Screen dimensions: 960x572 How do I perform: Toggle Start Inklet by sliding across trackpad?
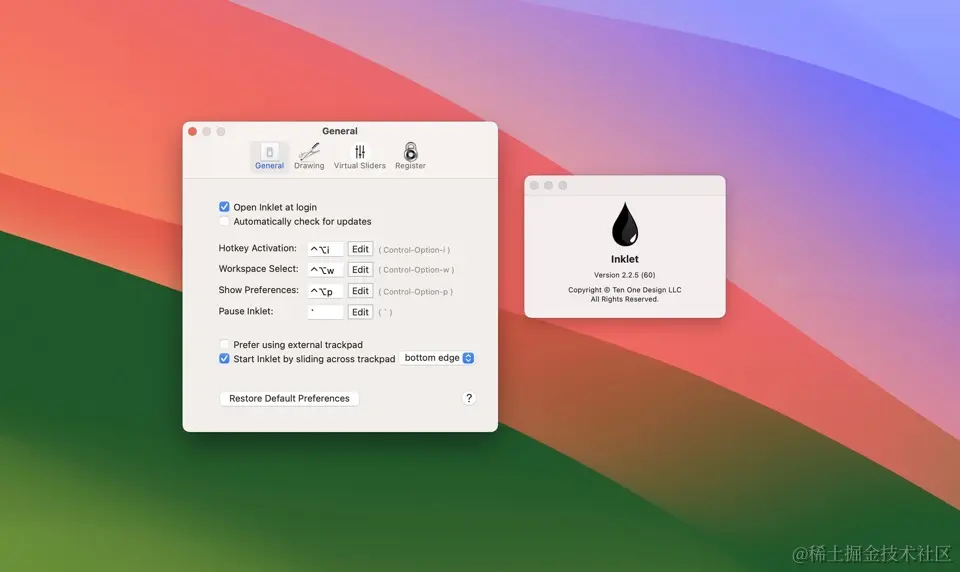click(x=224, y=358)
